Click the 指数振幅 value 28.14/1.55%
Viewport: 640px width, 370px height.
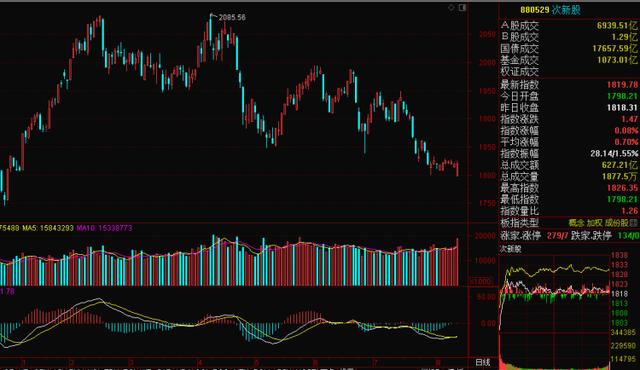pyautogui.click(x=614, y=153)
